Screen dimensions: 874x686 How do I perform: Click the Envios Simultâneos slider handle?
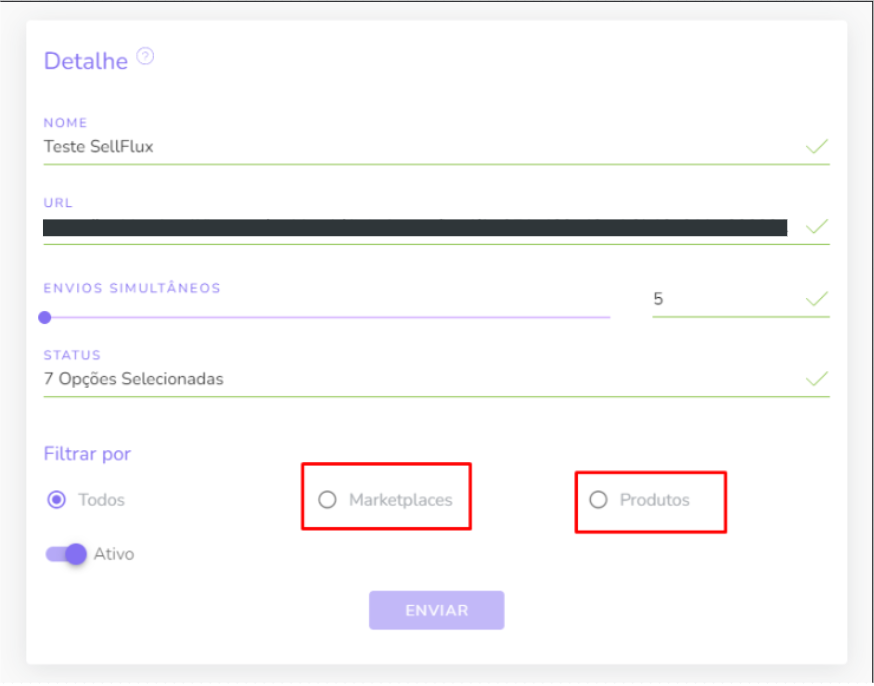click(x=45, y=318)
